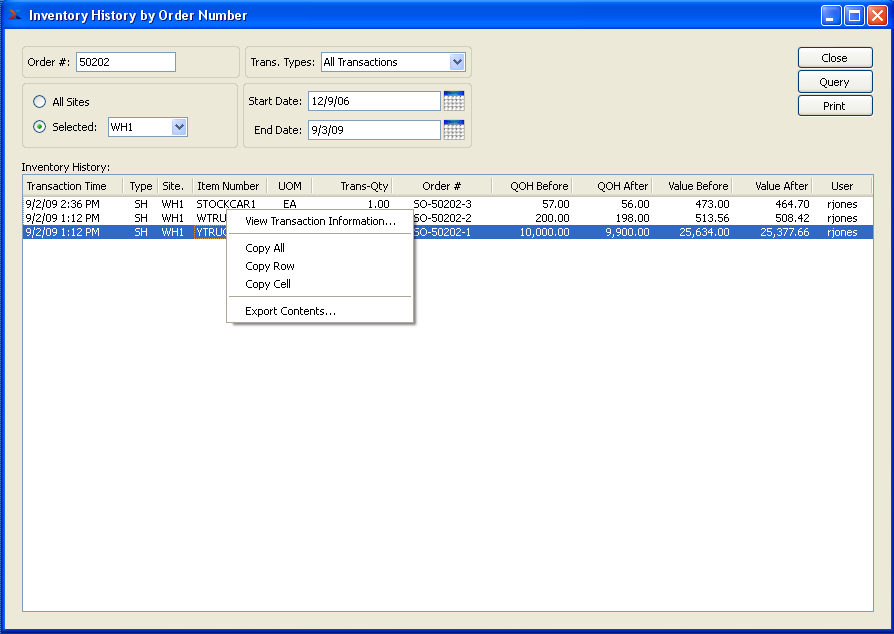The width and height of the screenshot is (894, 634).
Task: Click the xTuple app icon in title bar
Action: (15, 15)
